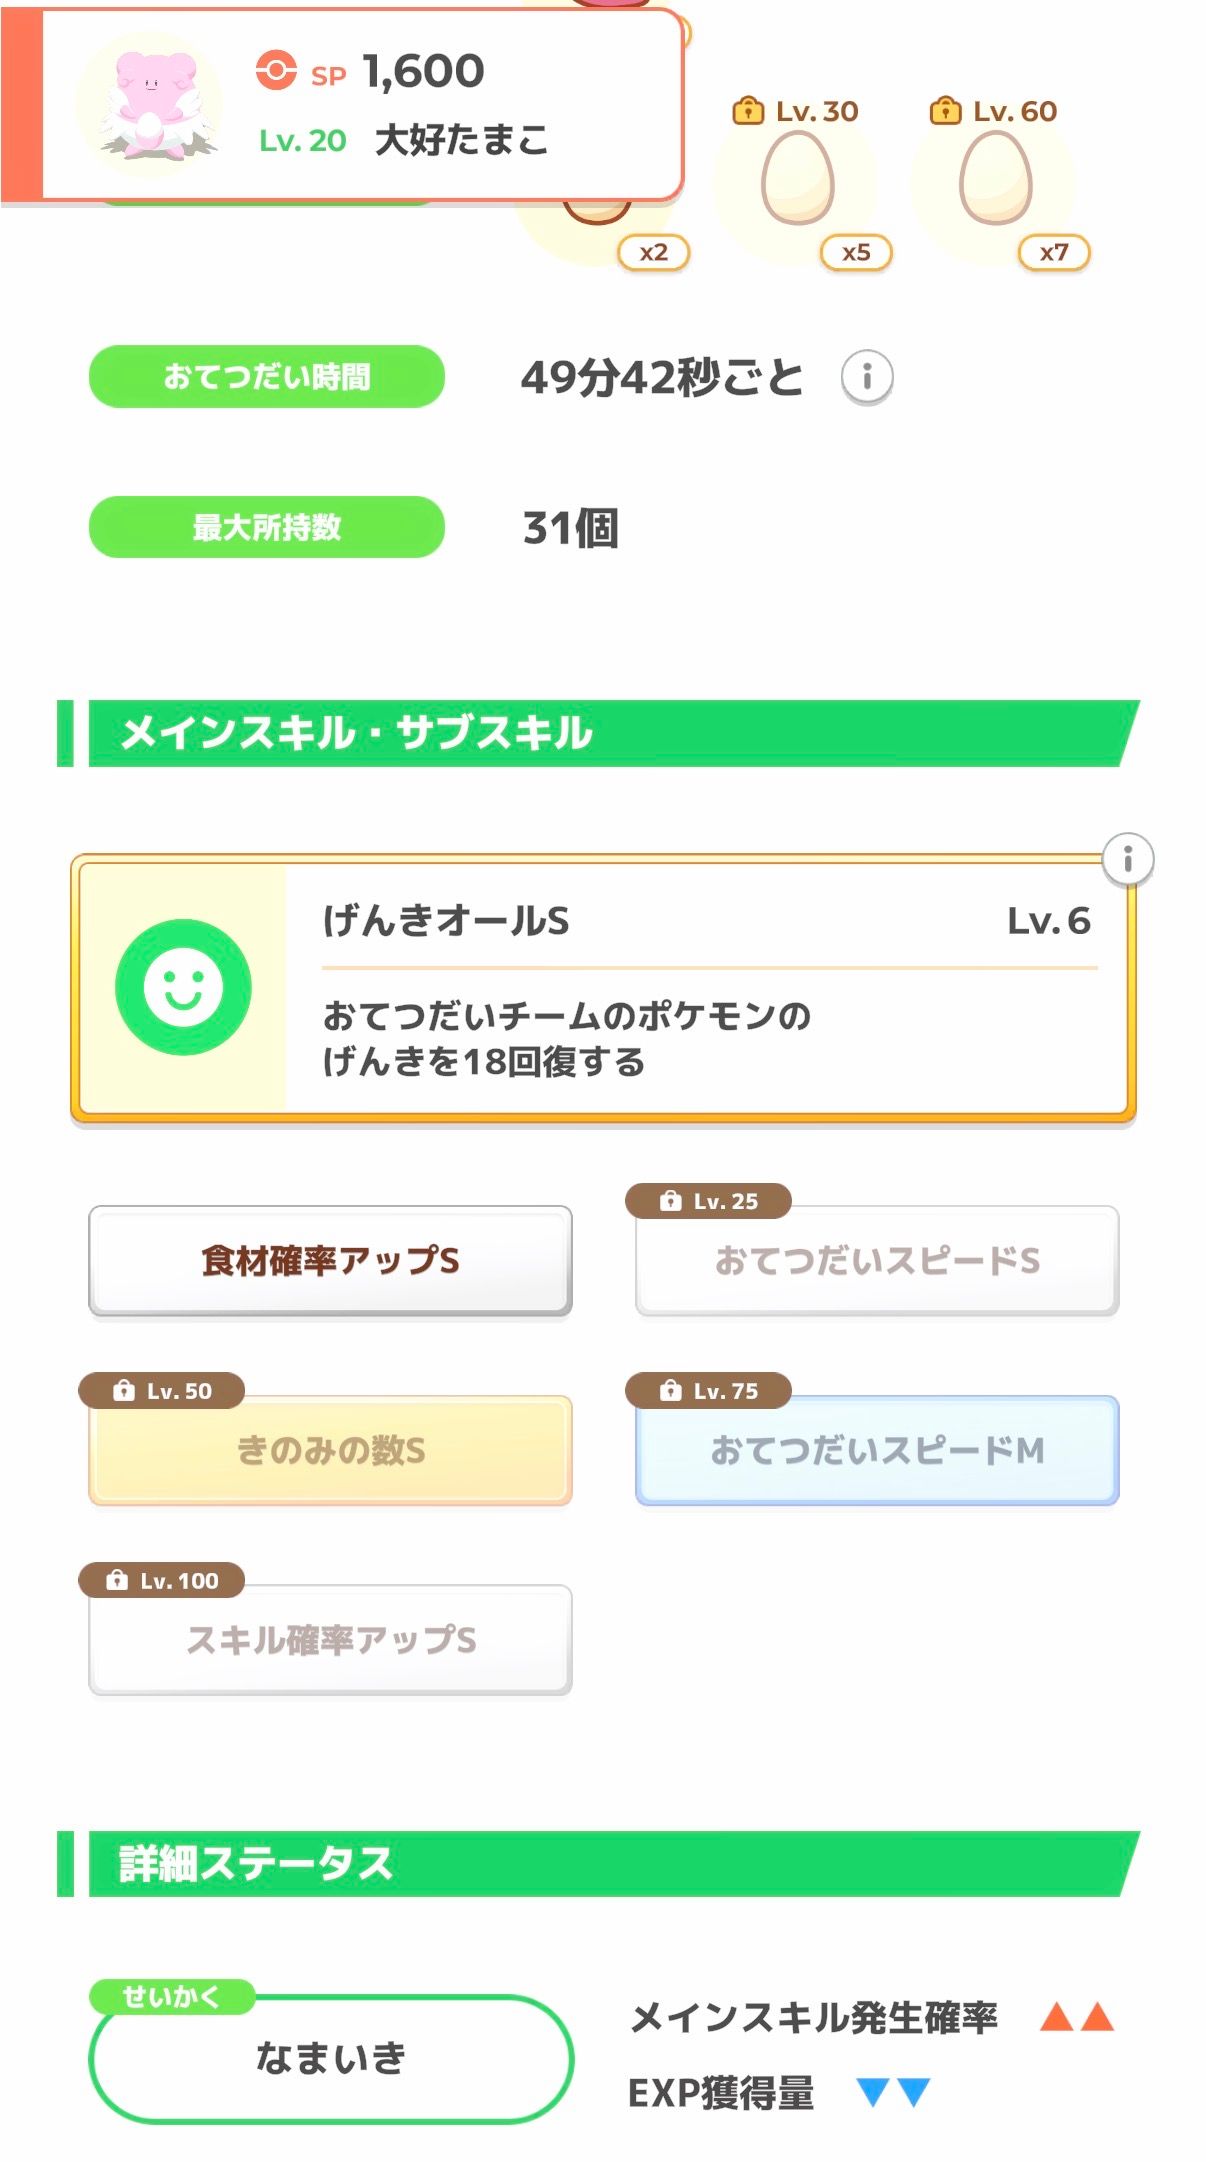This screenshot has width=1206, height=2162.
Task: Tap the Pokémon portrait in the header
Action: click(149, 106)
